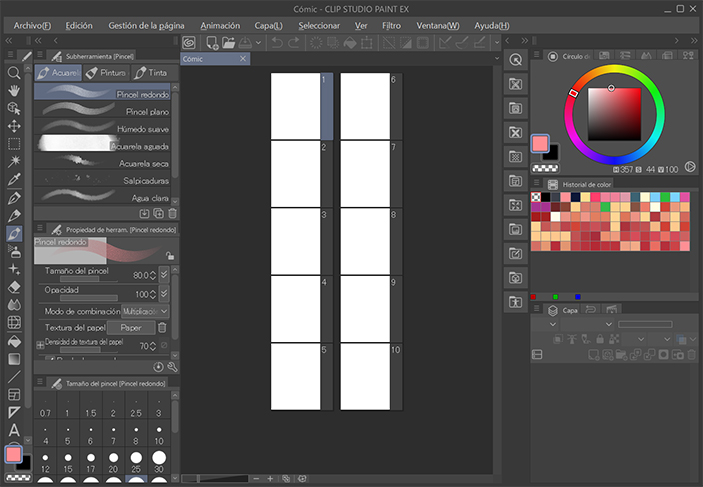Click the Paper texture button
The height and width of the screenshot is (487, 703).
tap(131, 327)
